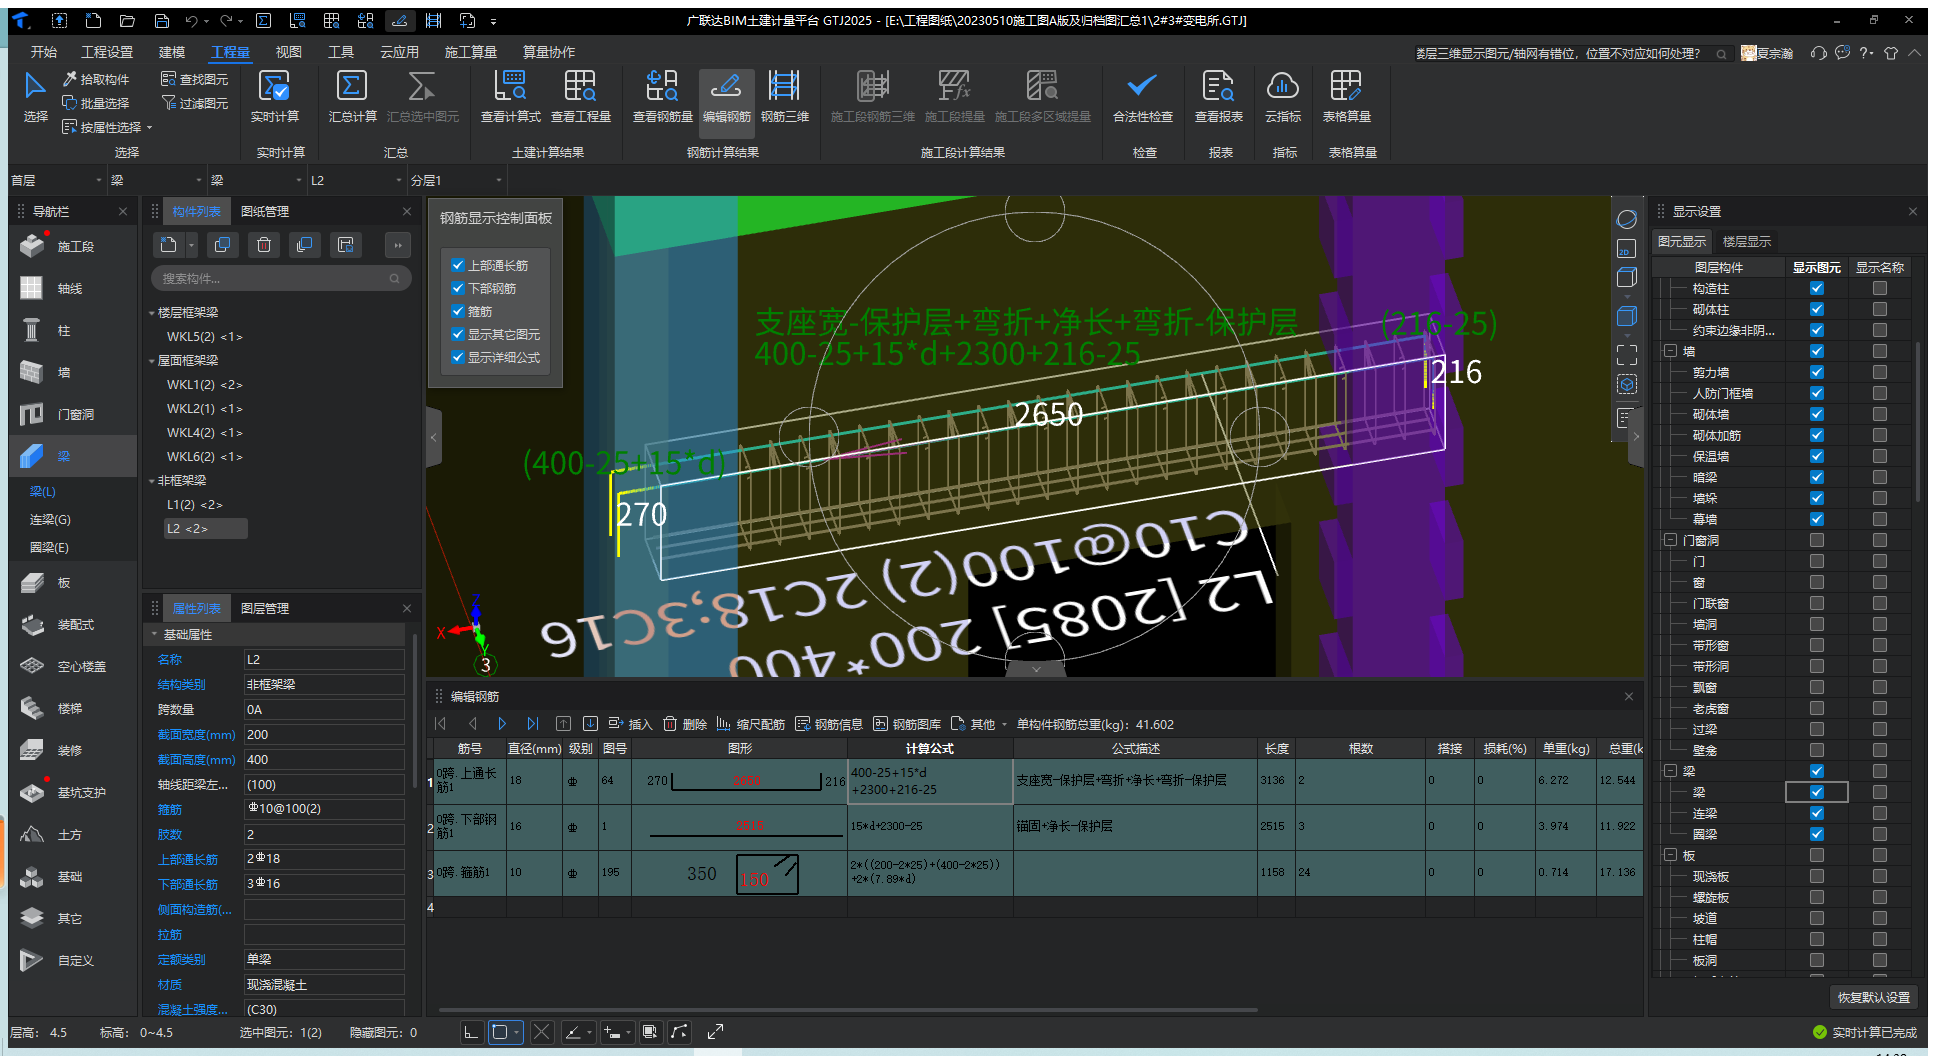Open the 云应用 menu tab
The height and width of the screenshot is (1056, 1936).
point(399,52)
